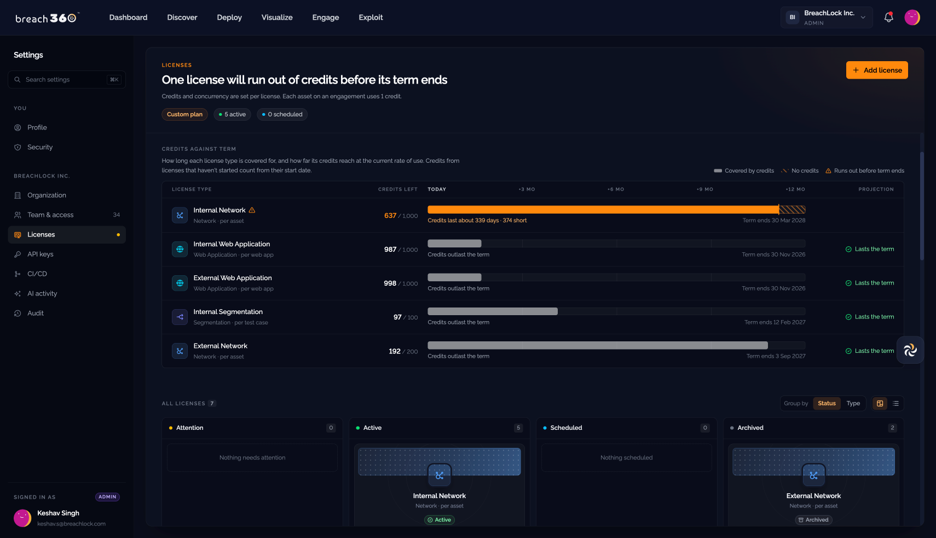Screen dimensions: 936x538
Task: Switch to the card grid view
Action: coord(879,404)
